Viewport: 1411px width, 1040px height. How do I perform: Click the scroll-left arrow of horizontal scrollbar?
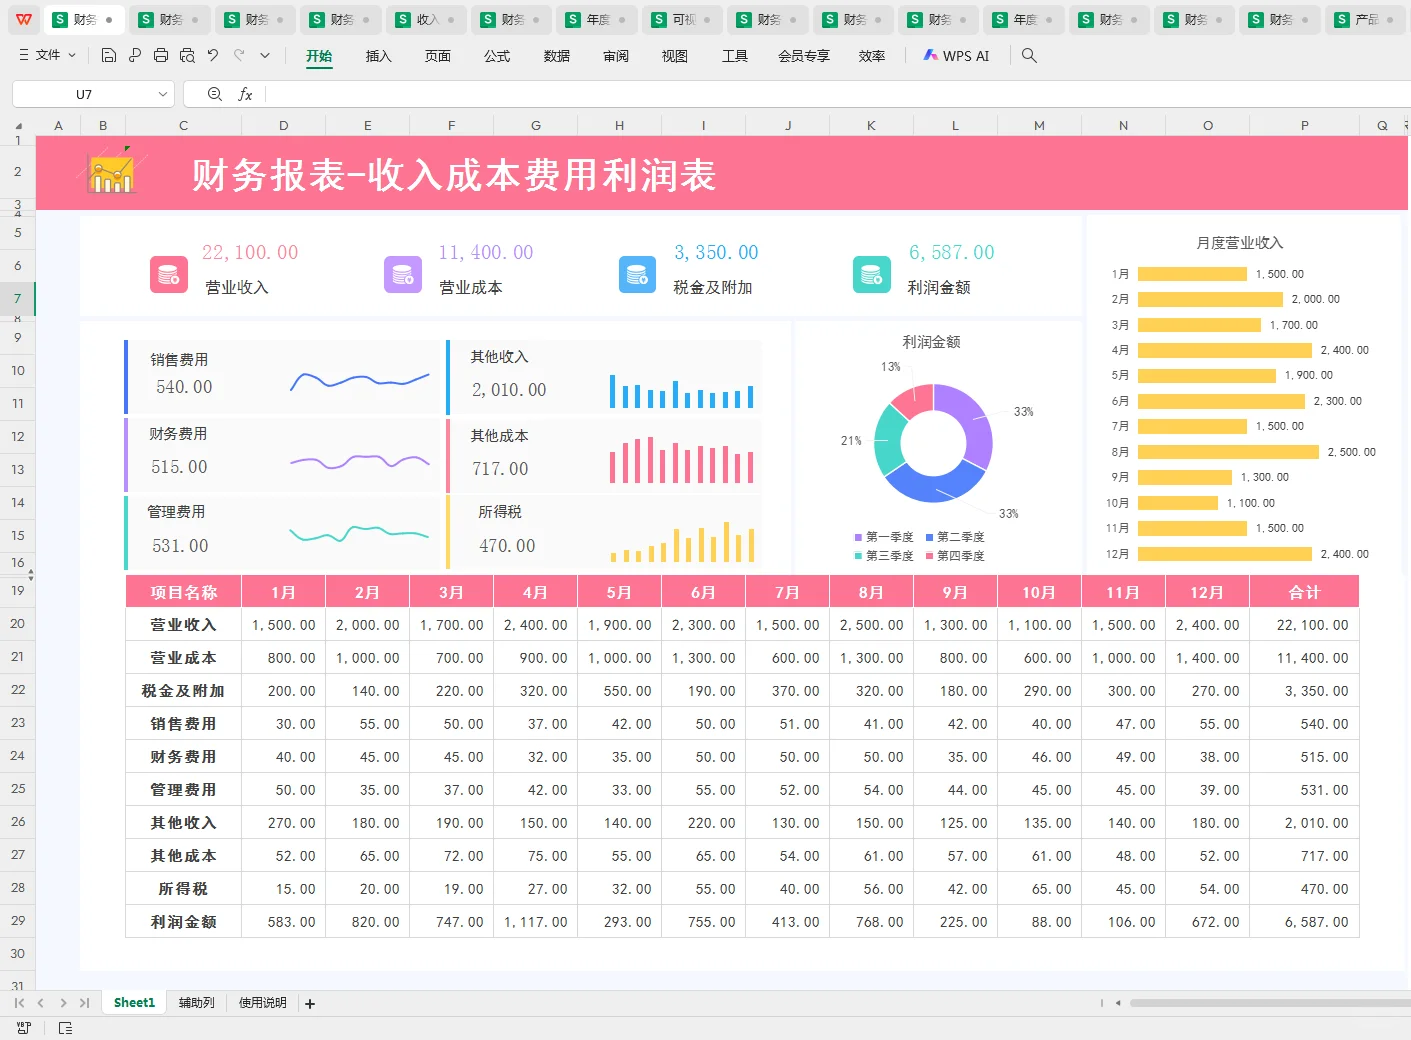click(x=1118, y=1003)
